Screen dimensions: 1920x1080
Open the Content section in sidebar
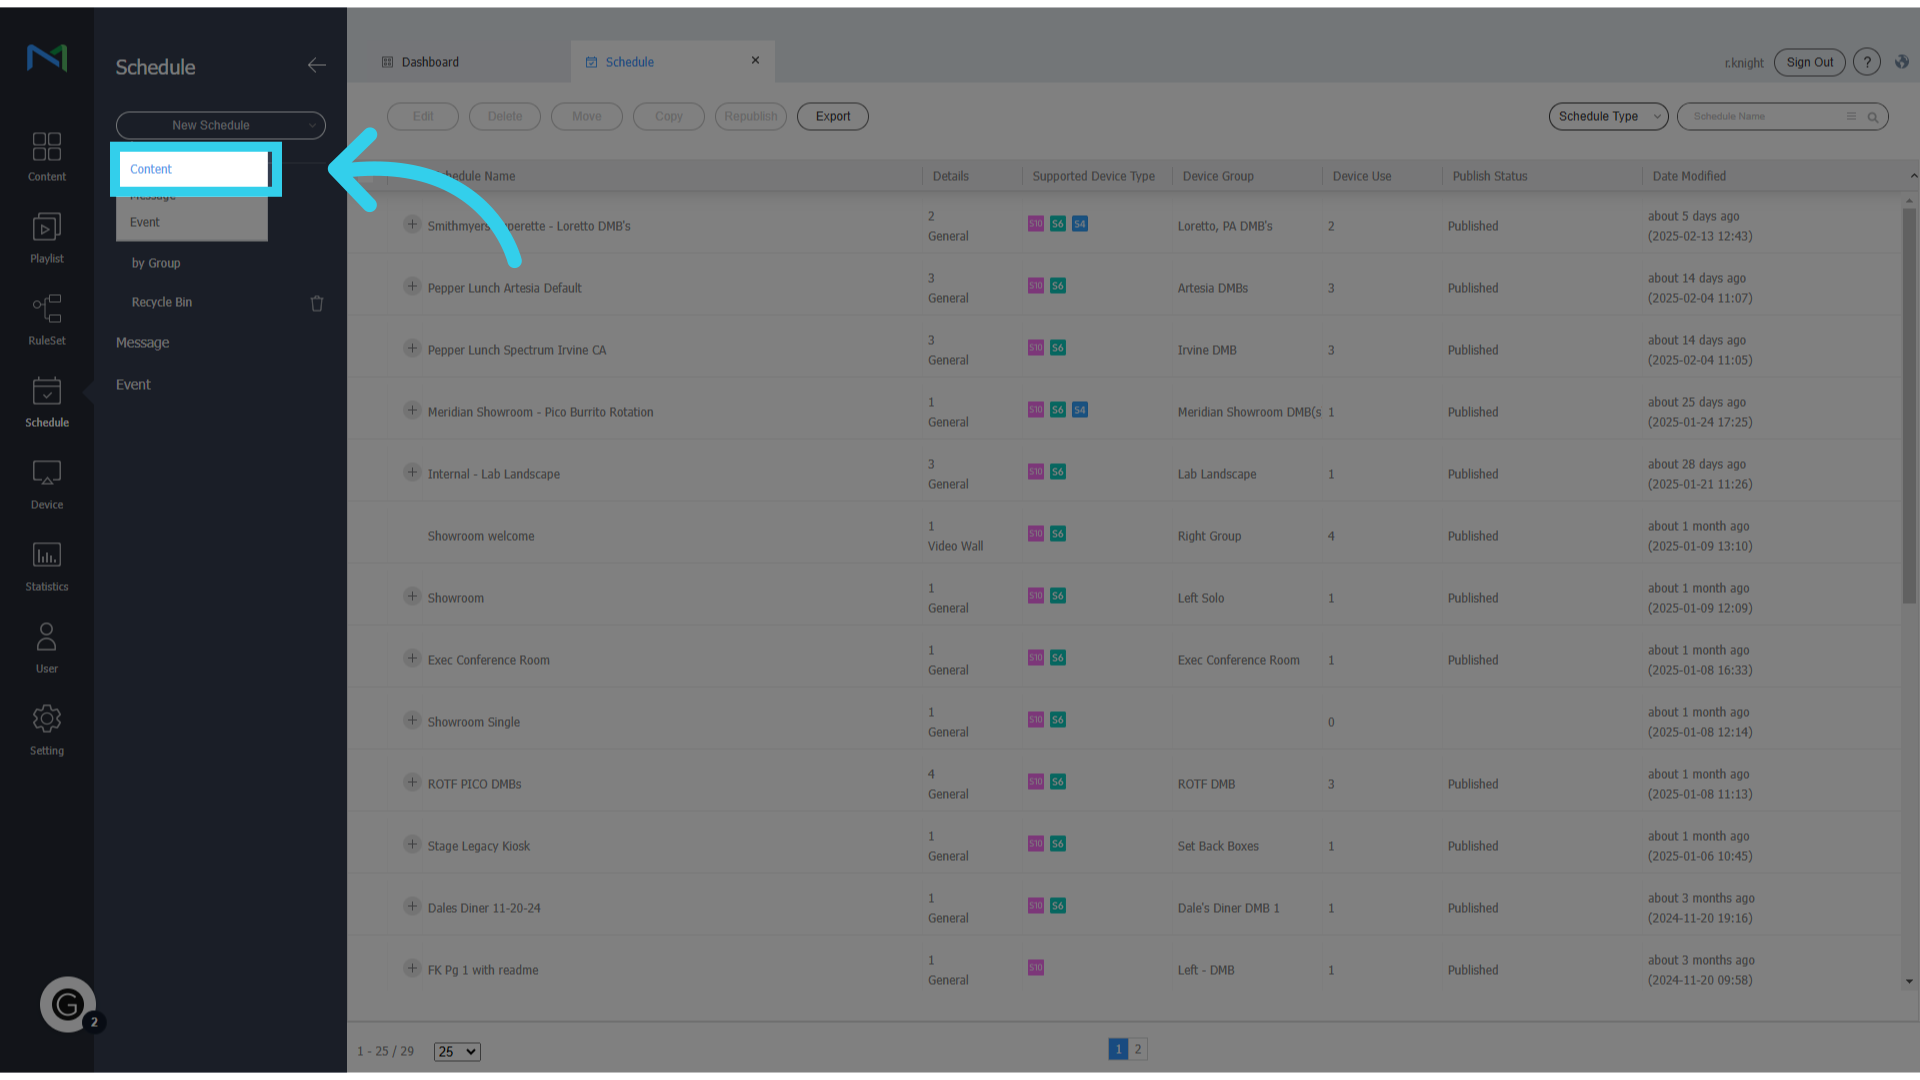(47, 157)
